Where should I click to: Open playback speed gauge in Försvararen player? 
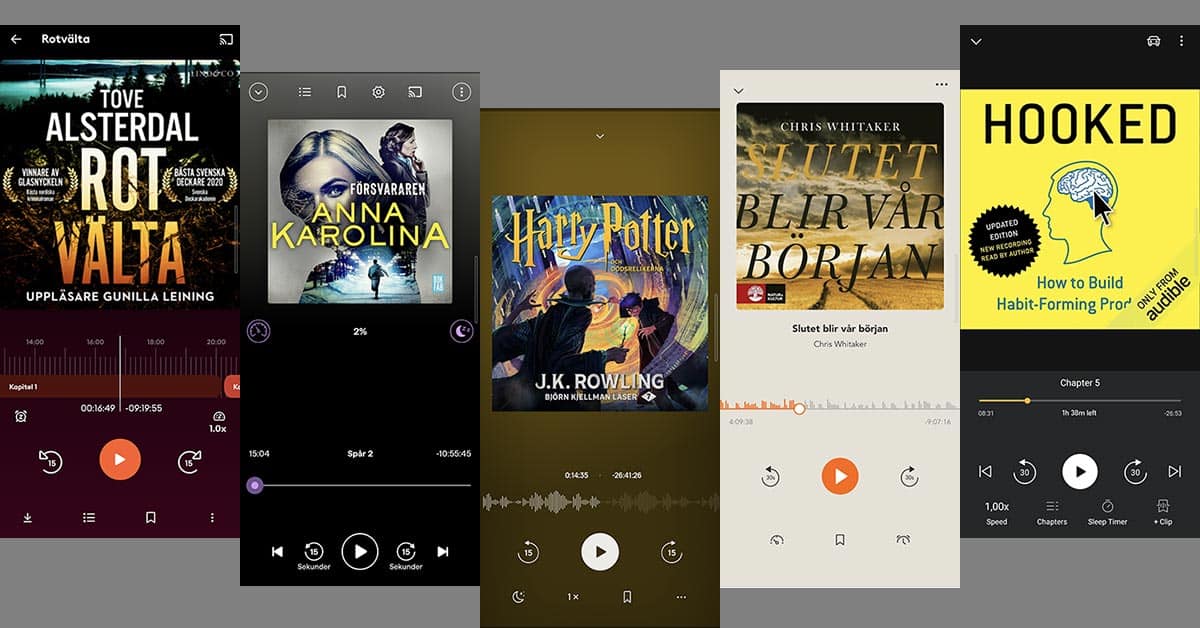click(x=259, y=331)
